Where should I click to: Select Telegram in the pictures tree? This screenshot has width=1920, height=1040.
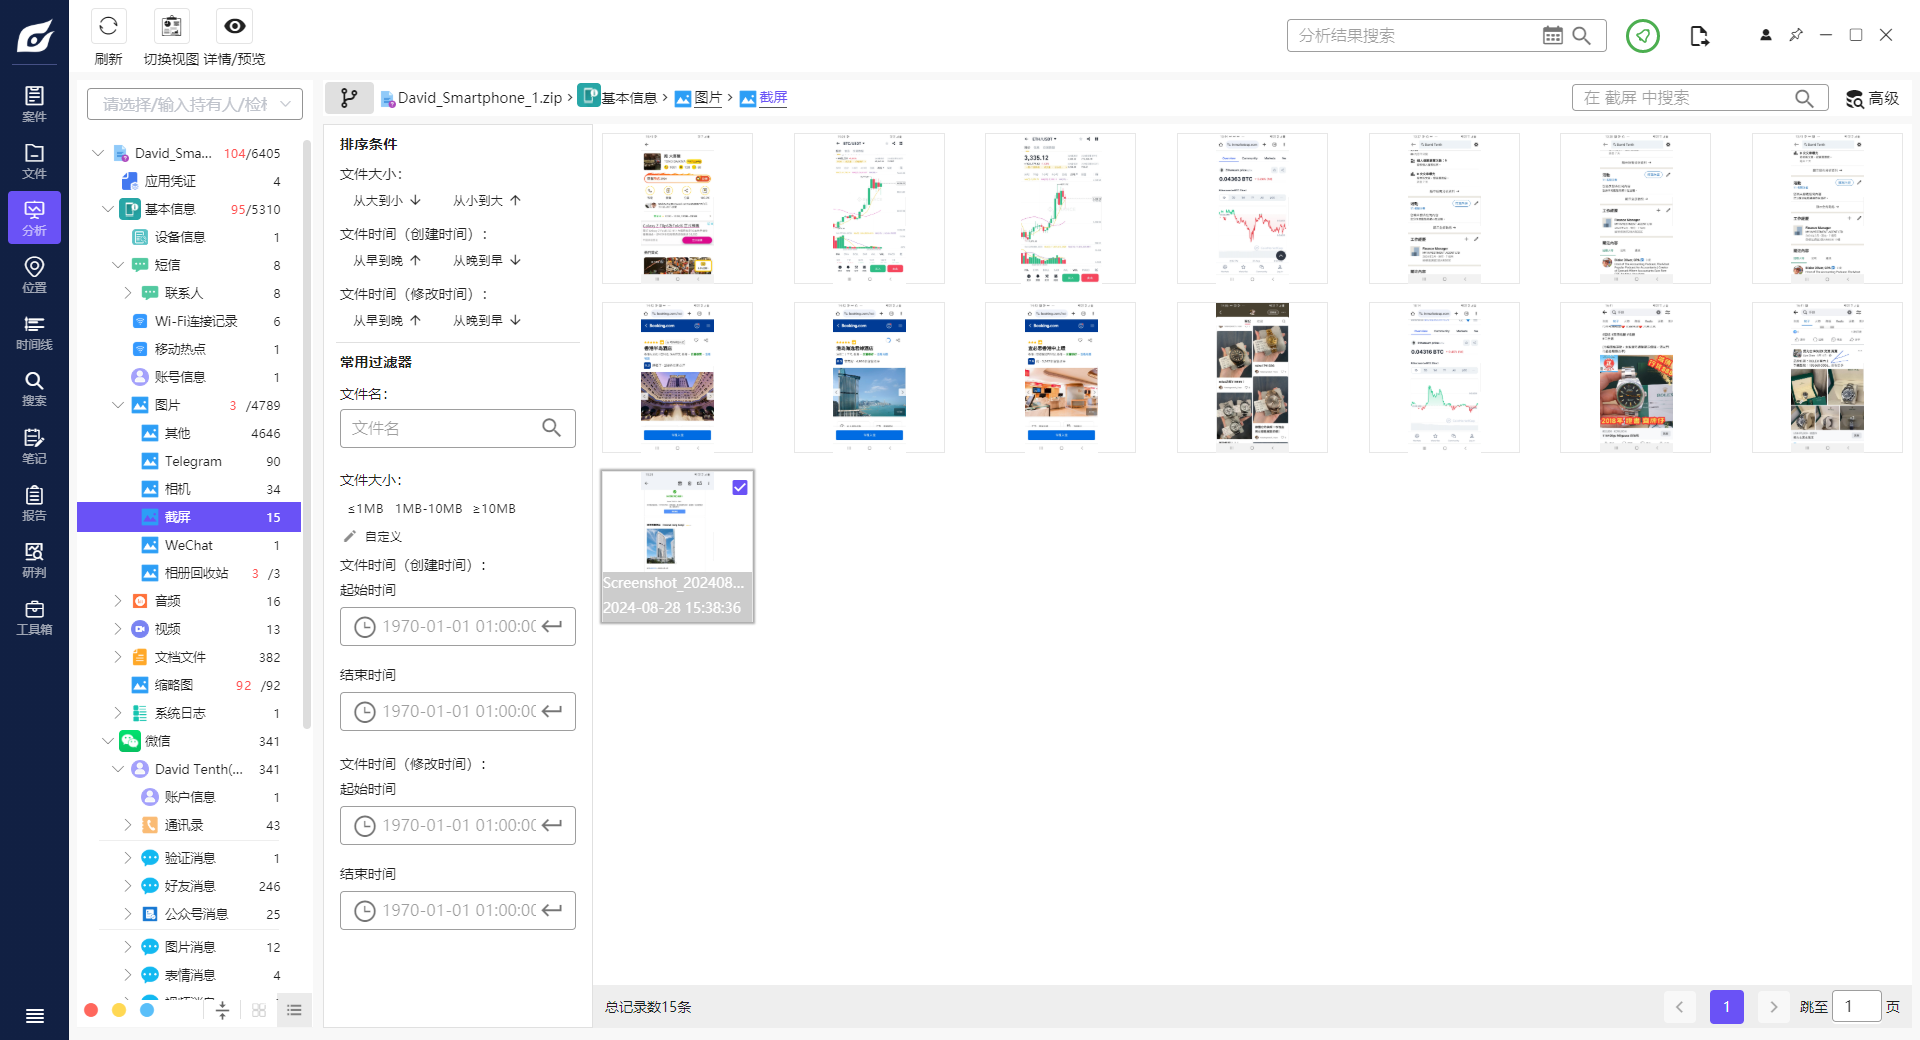pyautogui.click(x=193, y=461)
